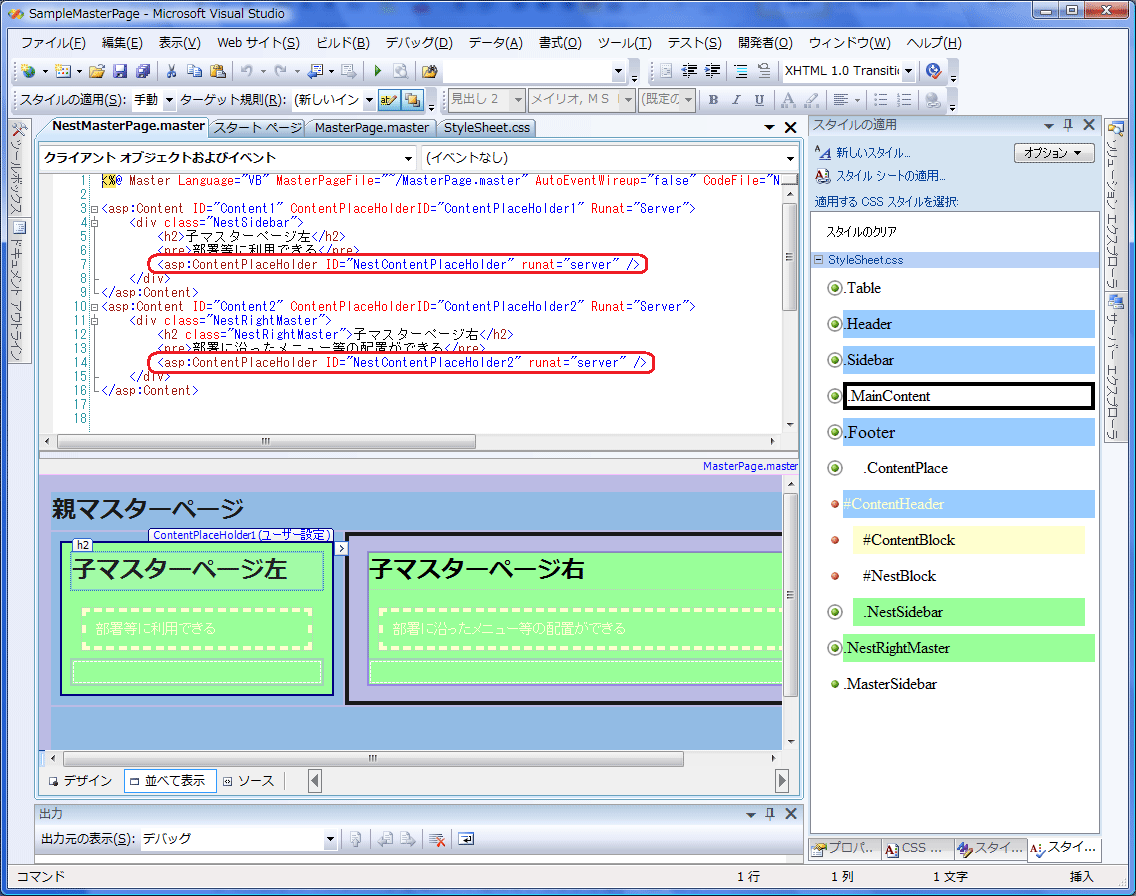1136x896 pixels.
Task: Click the Paste clipboard icon
Action: [217, 71]
